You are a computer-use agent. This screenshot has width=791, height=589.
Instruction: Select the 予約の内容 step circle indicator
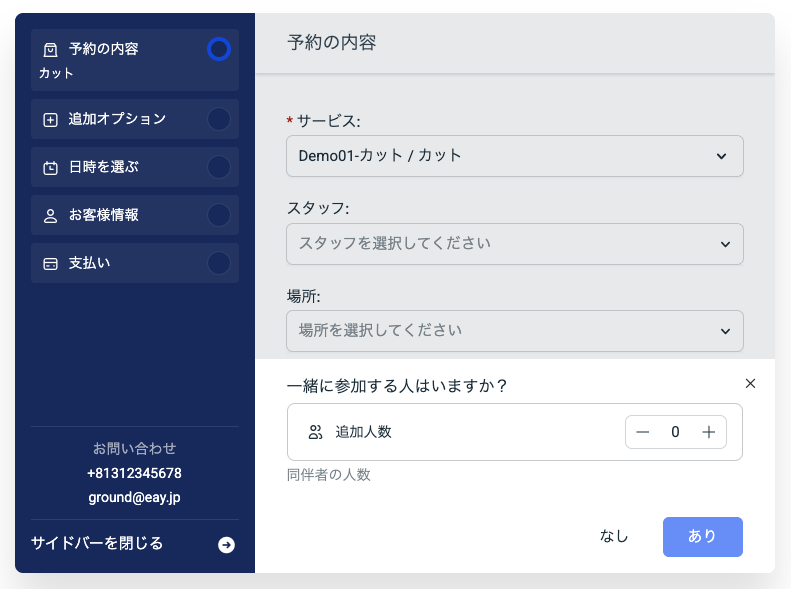(x=218, y=49)
